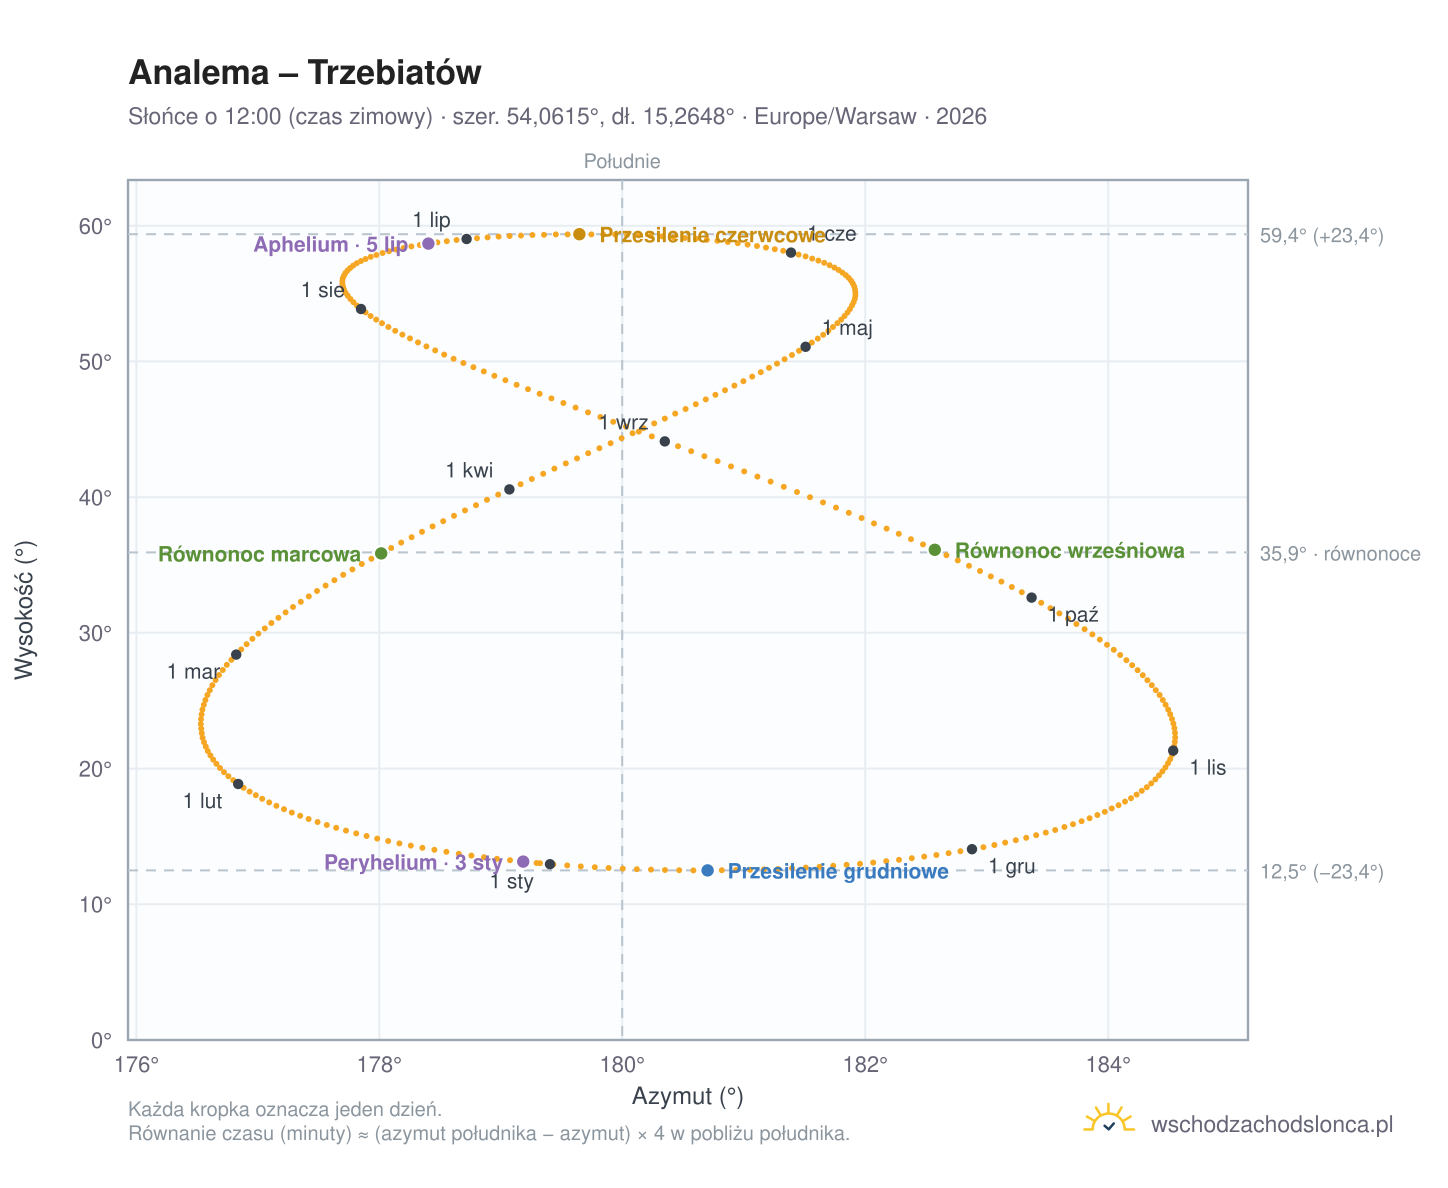Click the September equinox green dot
Screen dimensions: 1448x1188
coord(935,550)
